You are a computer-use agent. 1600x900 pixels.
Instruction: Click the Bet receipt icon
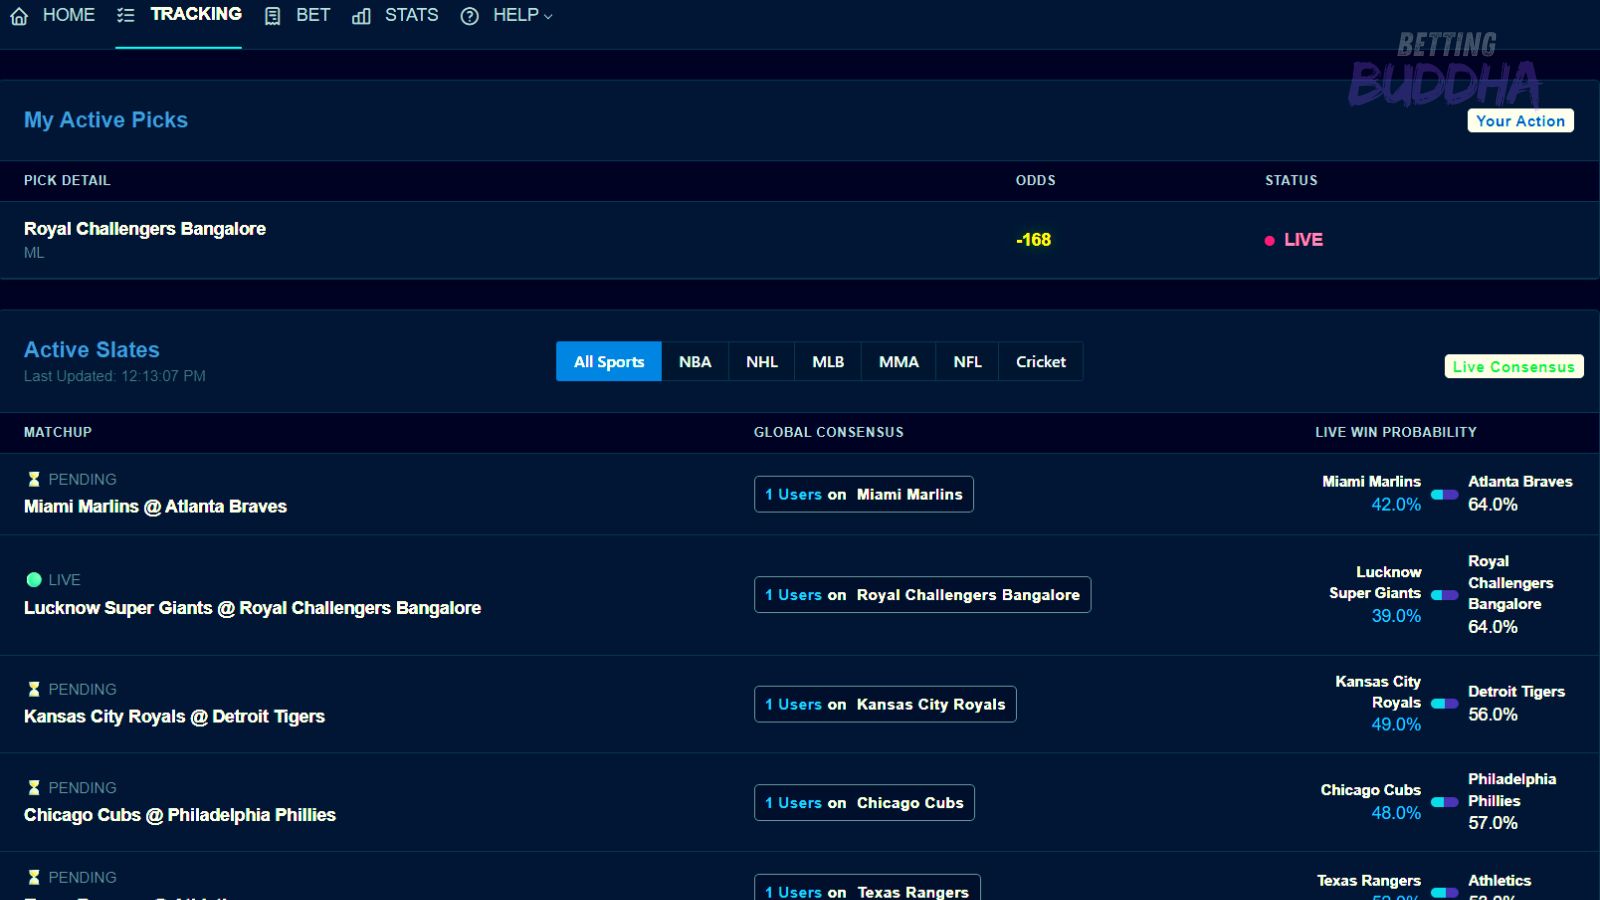(272, 16)
